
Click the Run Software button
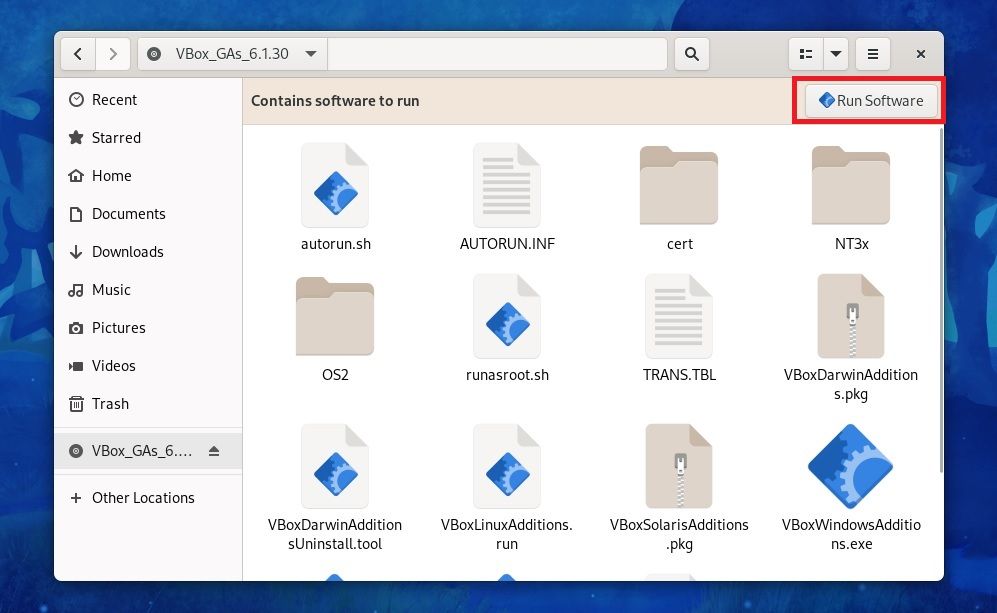click(869, 100)
